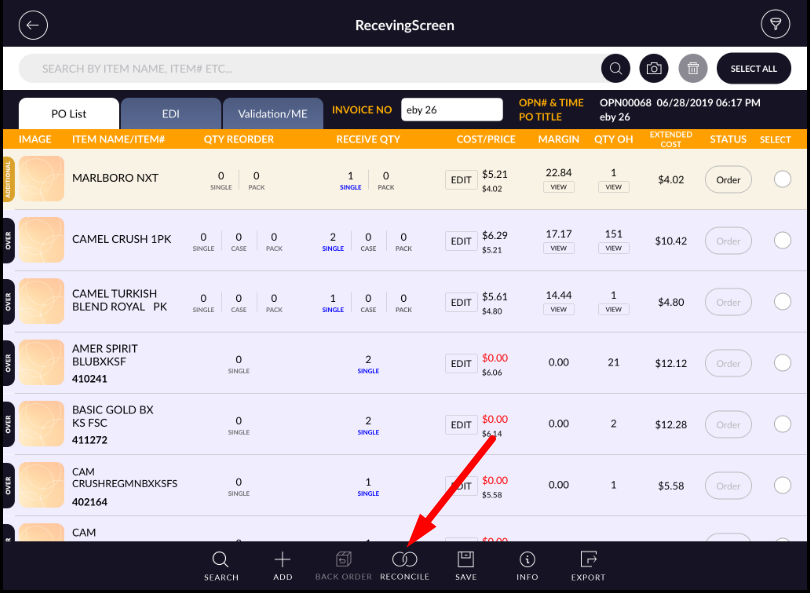810x593 pixels.
Task: Expand margin View for Camel Turkish Blend Royal
Action: point(559,309)
